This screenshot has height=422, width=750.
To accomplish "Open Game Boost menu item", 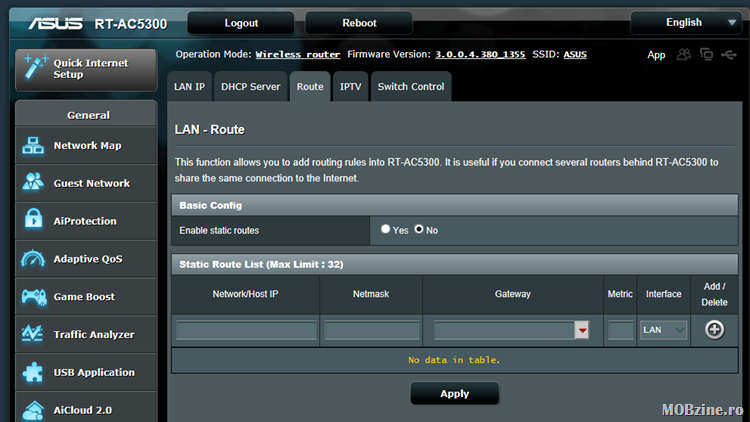I will [86, 297].
